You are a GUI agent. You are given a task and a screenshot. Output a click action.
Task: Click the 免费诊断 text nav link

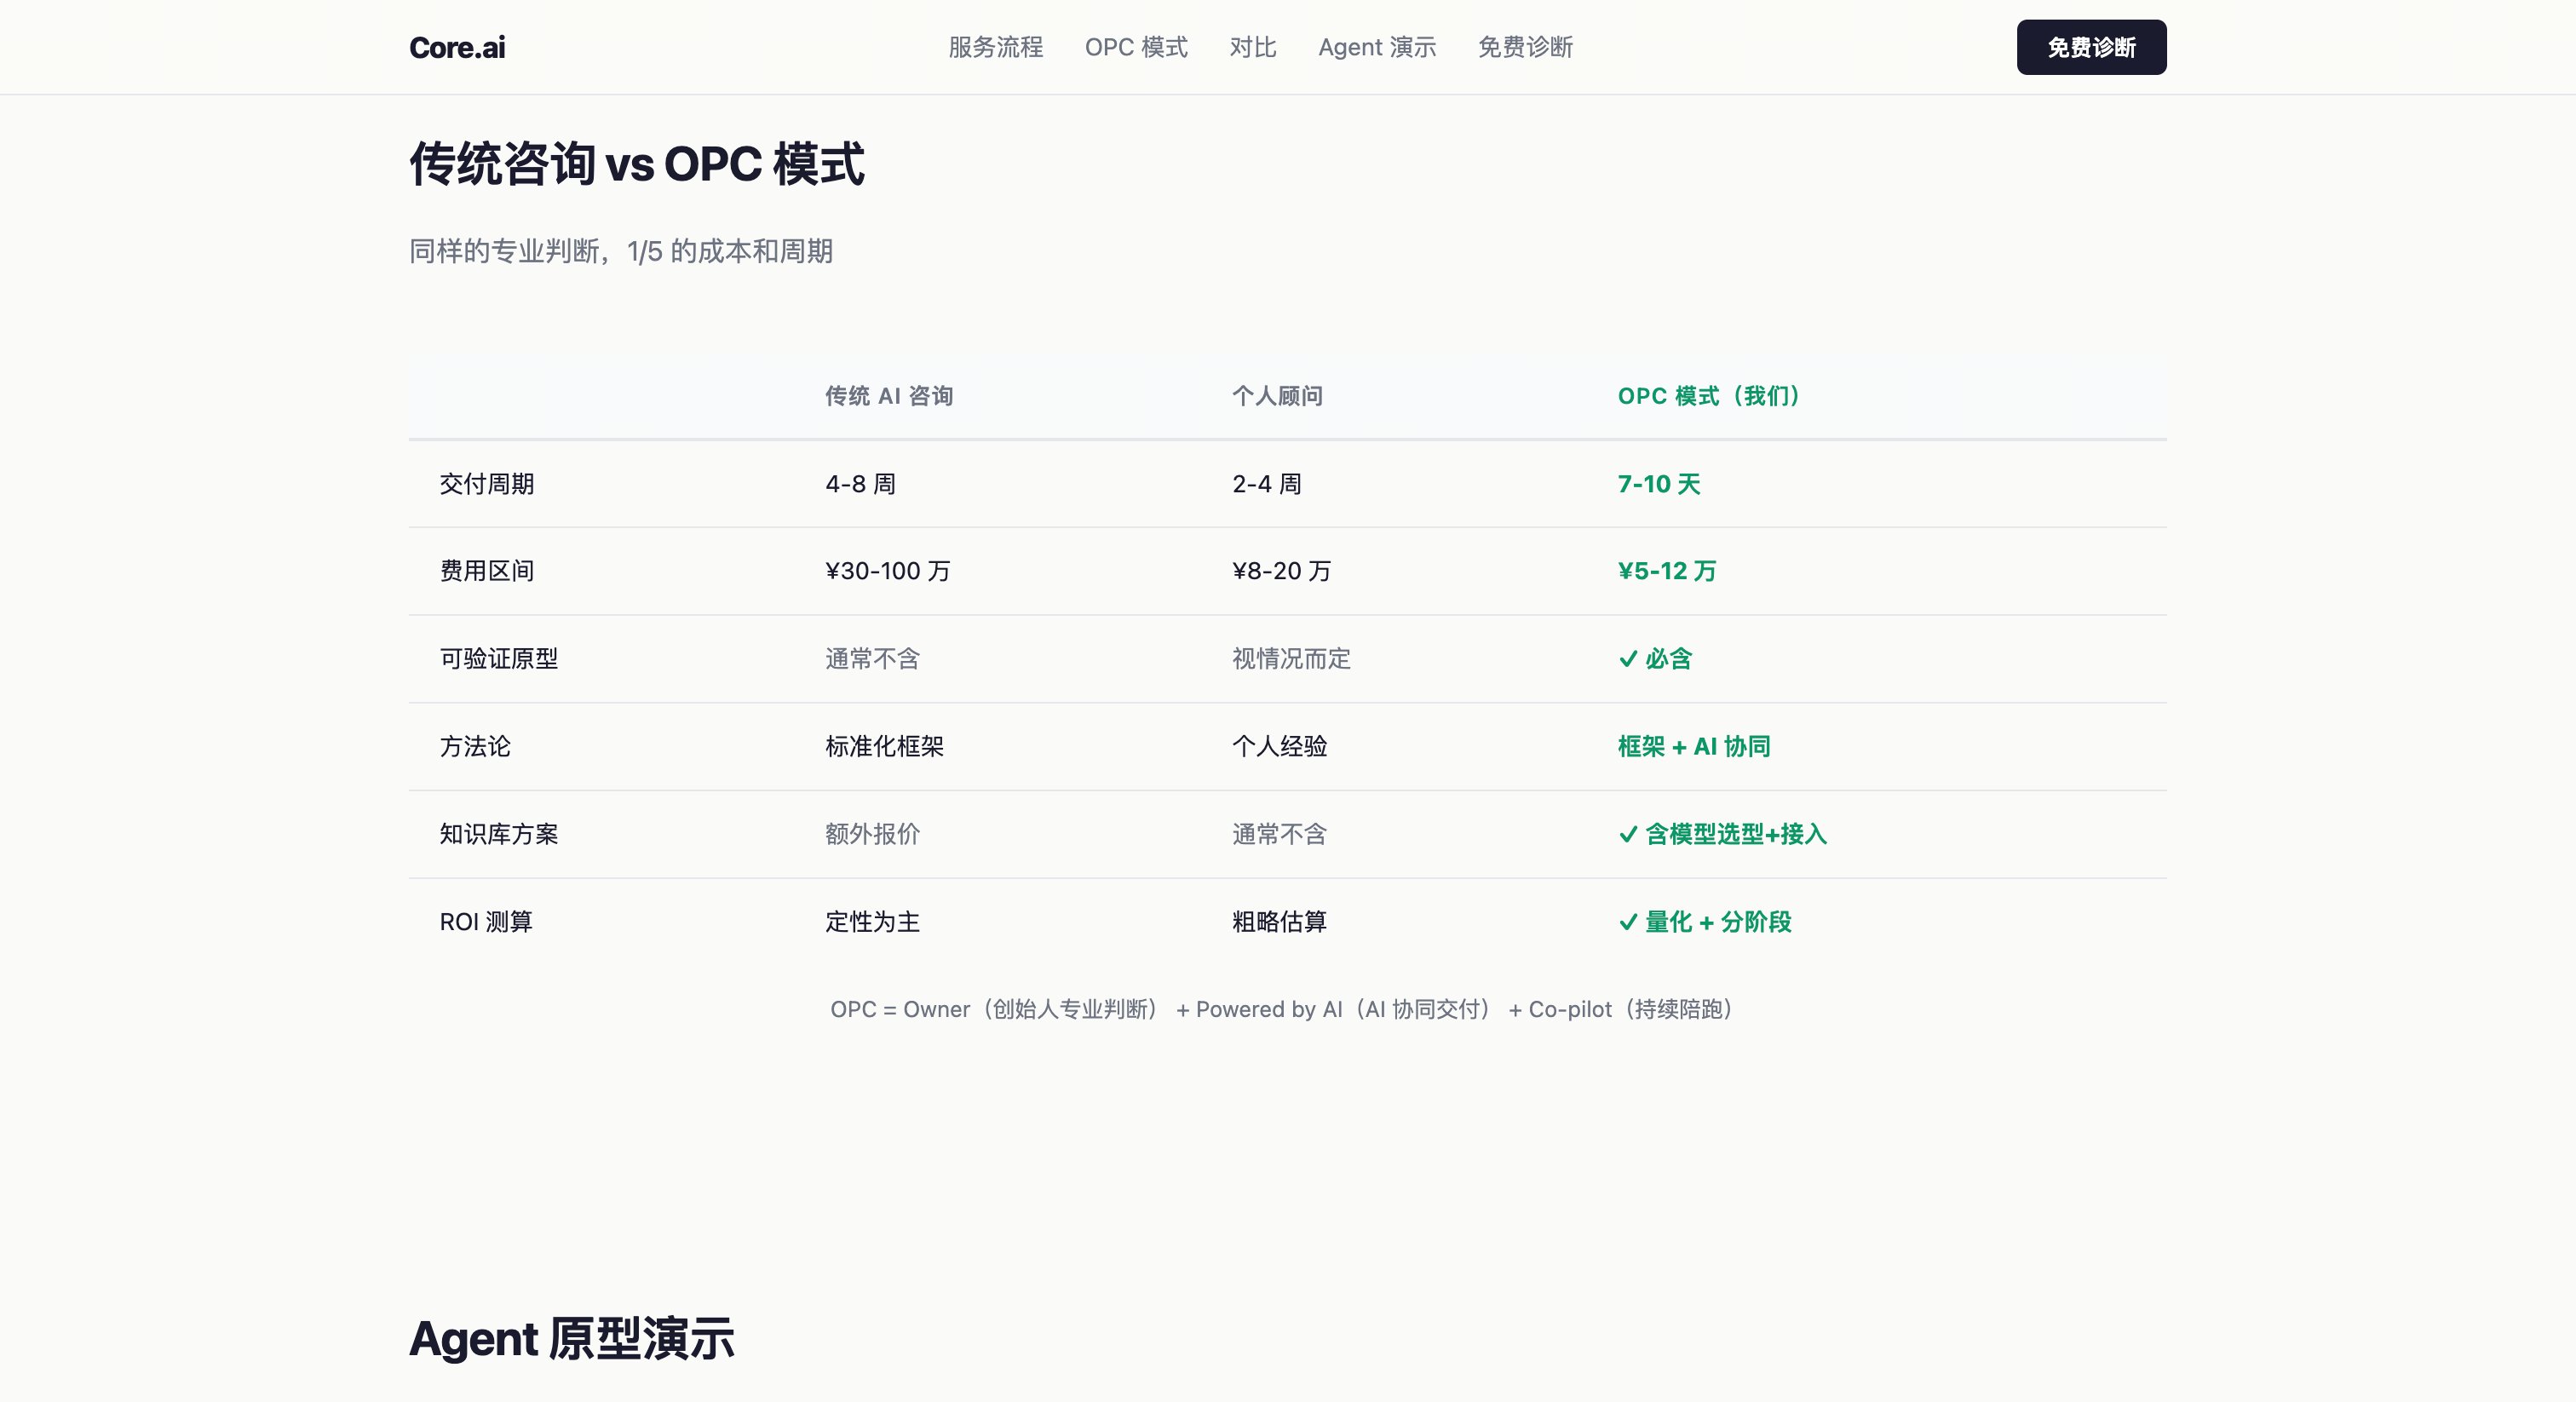pos(1525,47)
